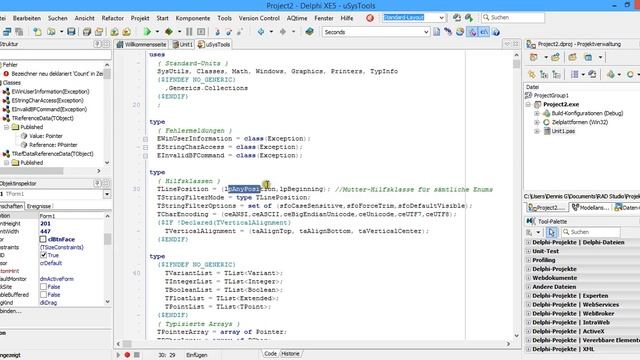Click the green Run (play) toolbar icon

point(147,31)
